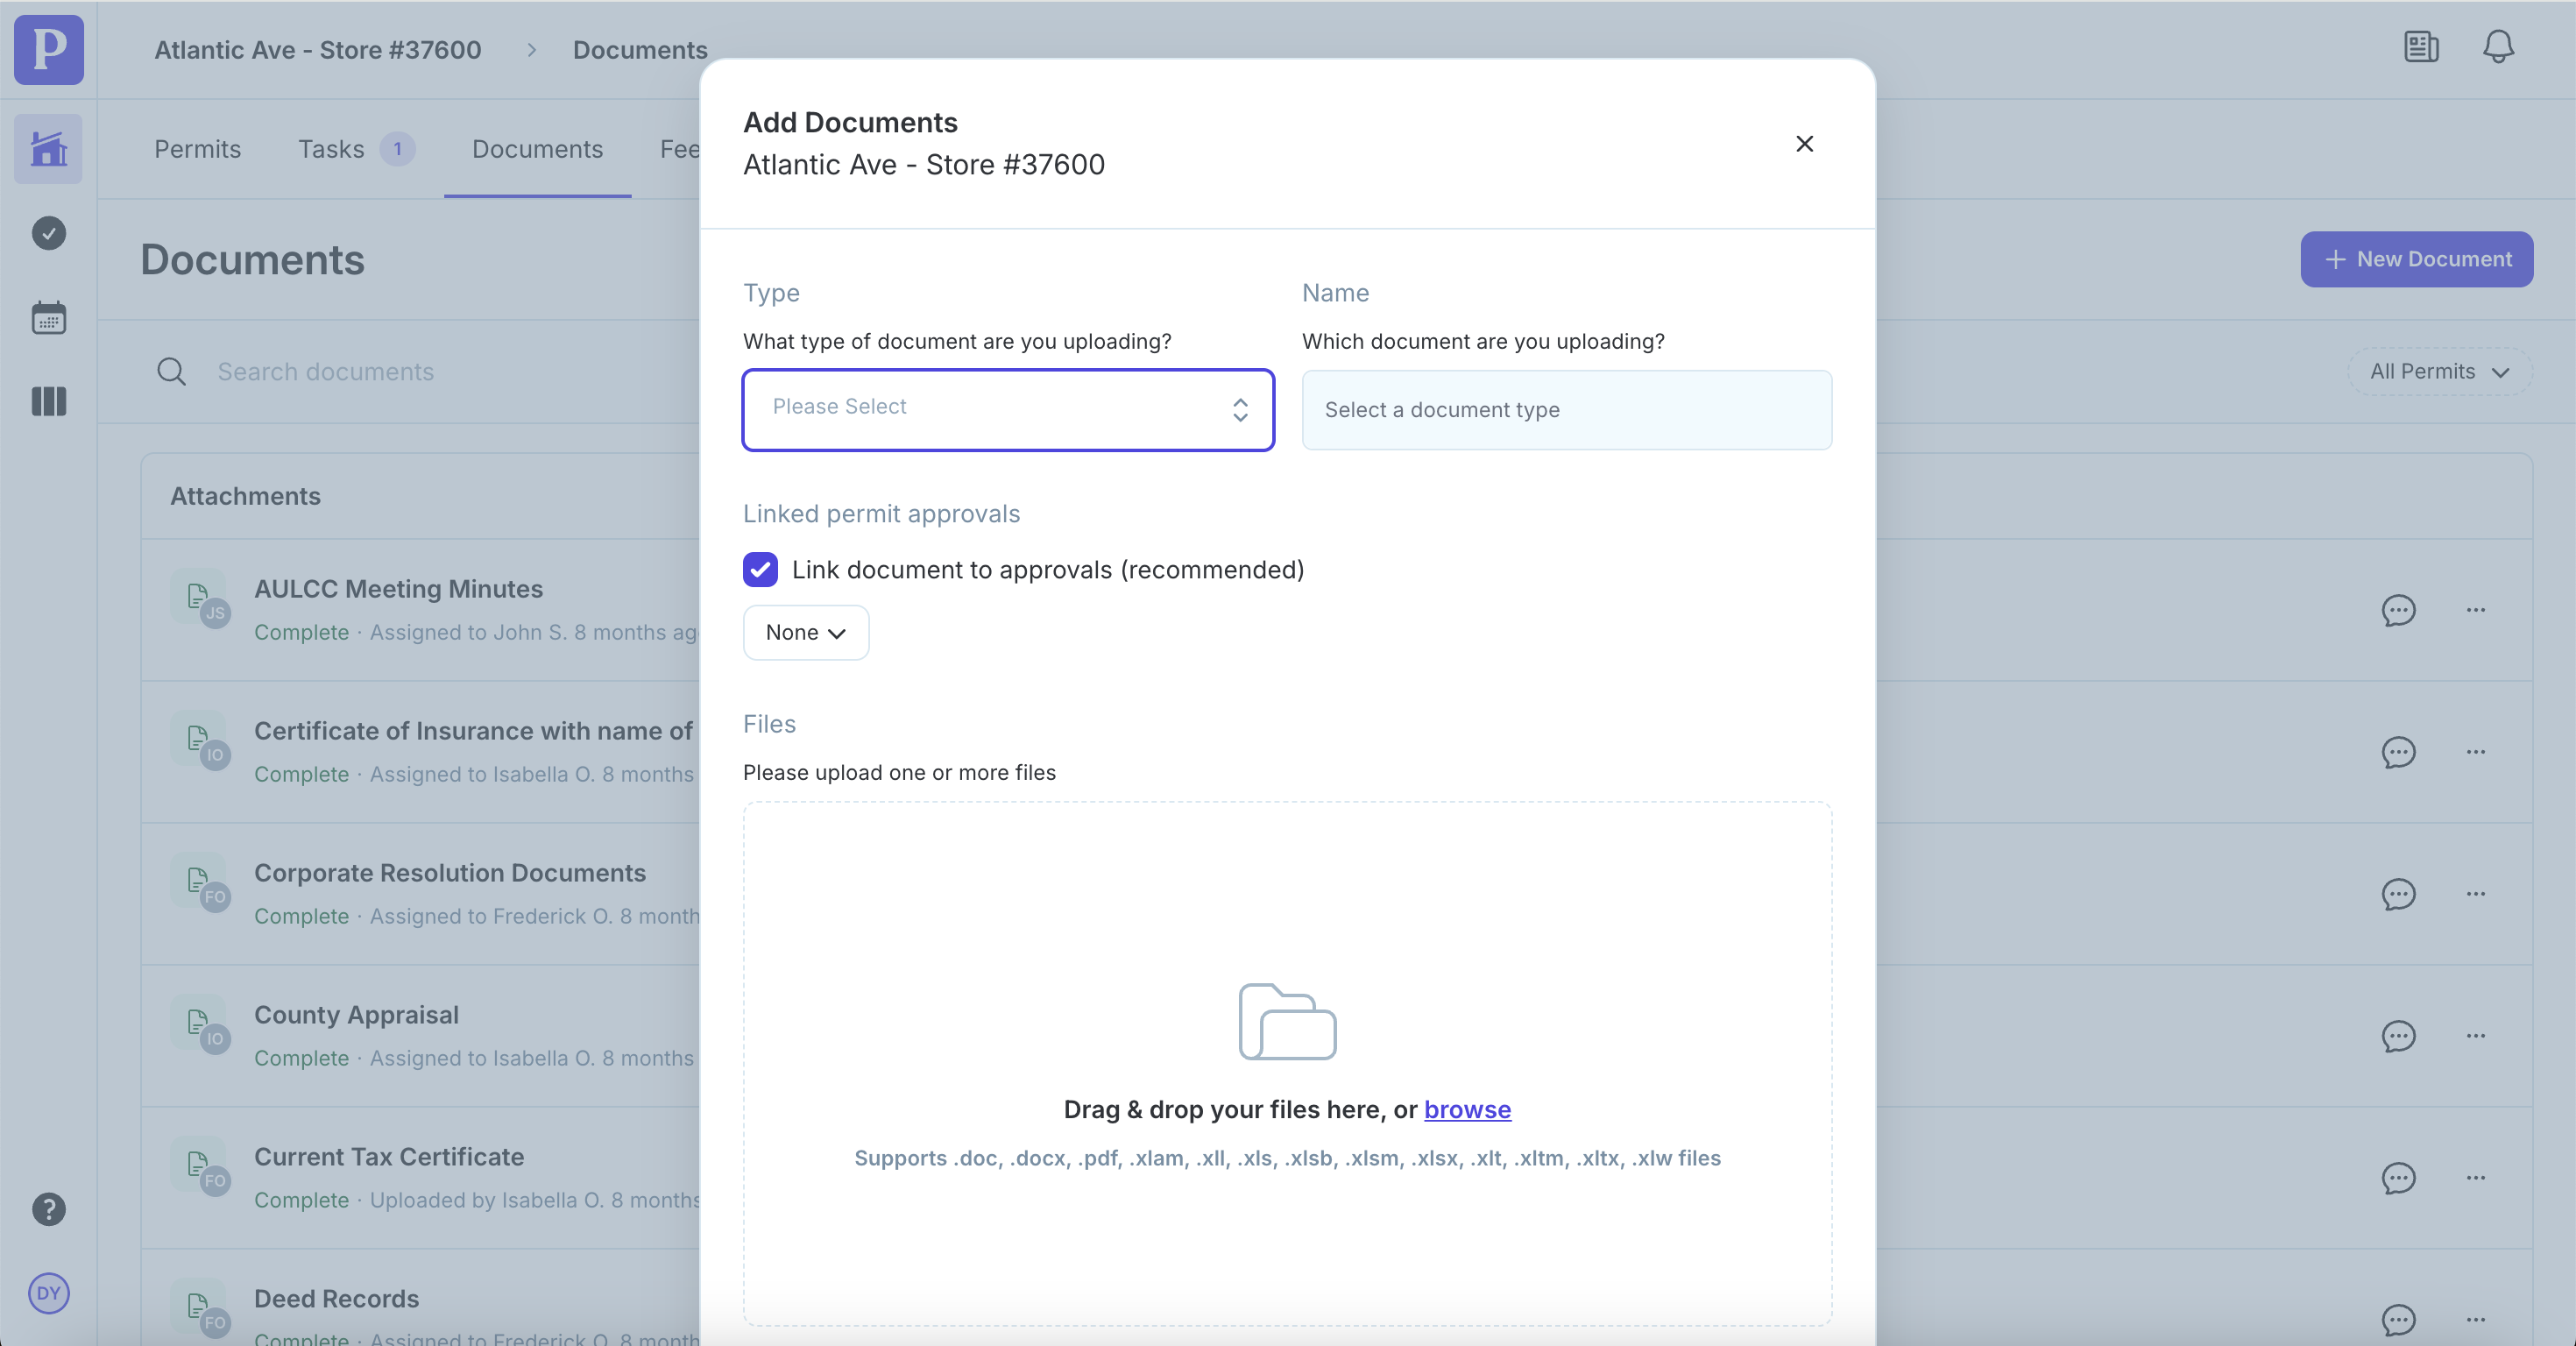Open the checkmark tasks sidebar icon
2576x1346 pixels.
coord(48,233)
